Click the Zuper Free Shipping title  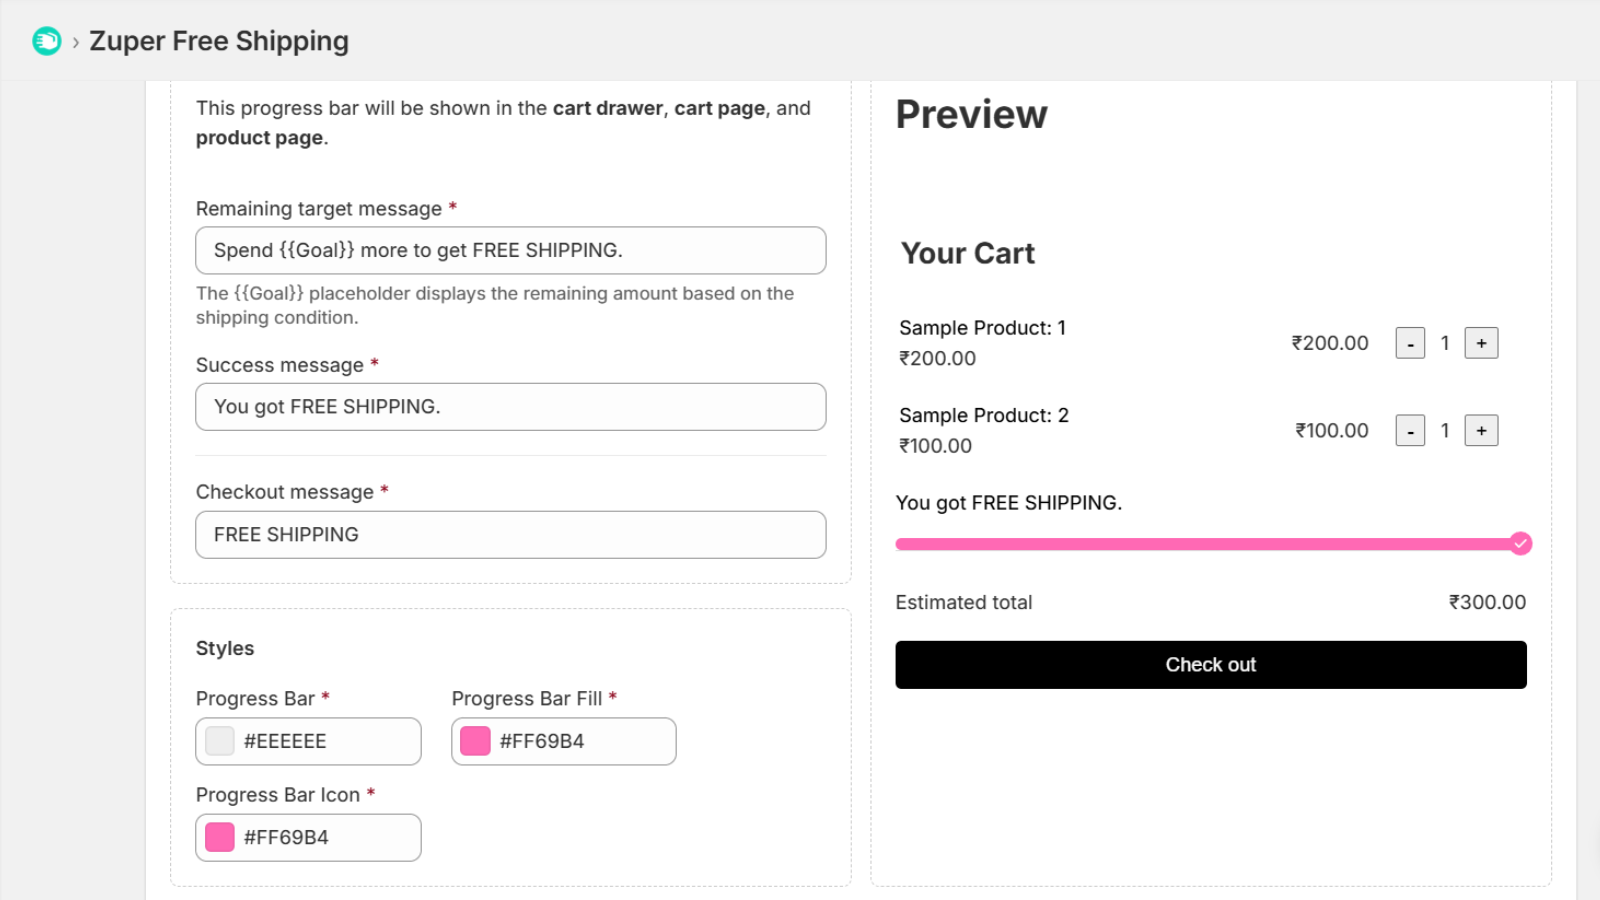[x=219, y=41]
